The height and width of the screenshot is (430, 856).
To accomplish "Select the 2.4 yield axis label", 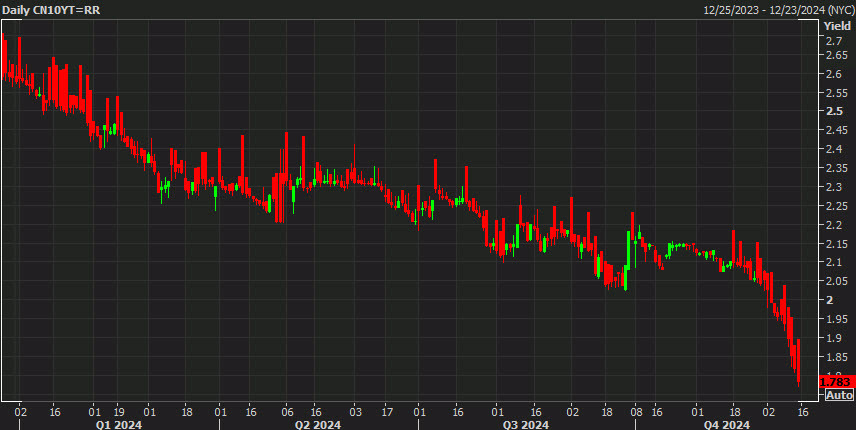I will tap(834, 149).
